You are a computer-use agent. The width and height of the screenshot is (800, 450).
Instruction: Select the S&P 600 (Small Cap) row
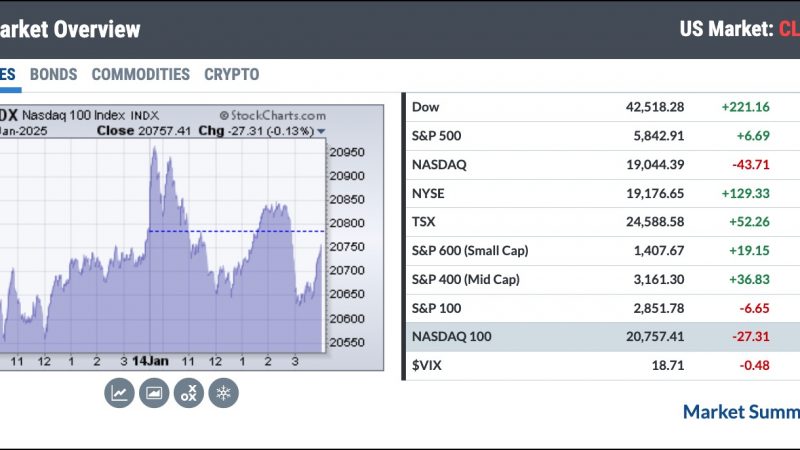click(x=603, y=251)
